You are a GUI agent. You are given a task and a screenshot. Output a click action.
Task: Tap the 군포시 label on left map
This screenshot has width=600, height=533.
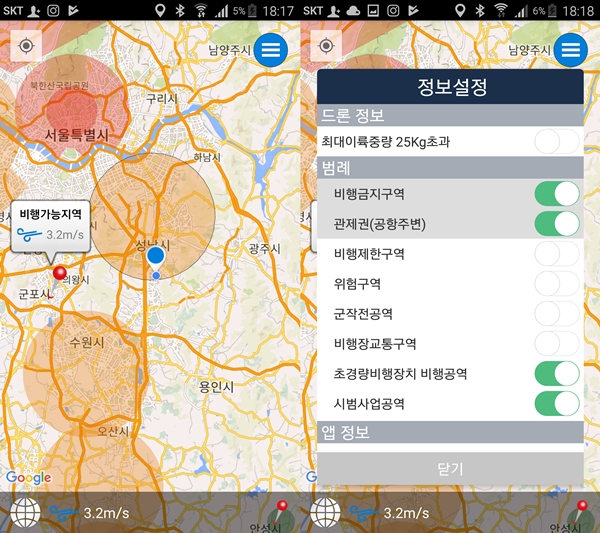tap(35, 294)
